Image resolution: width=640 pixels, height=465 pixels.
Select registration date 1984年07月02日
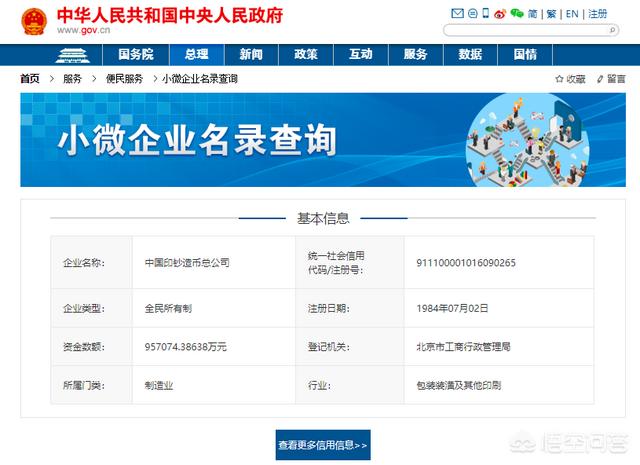click(452, 308)
